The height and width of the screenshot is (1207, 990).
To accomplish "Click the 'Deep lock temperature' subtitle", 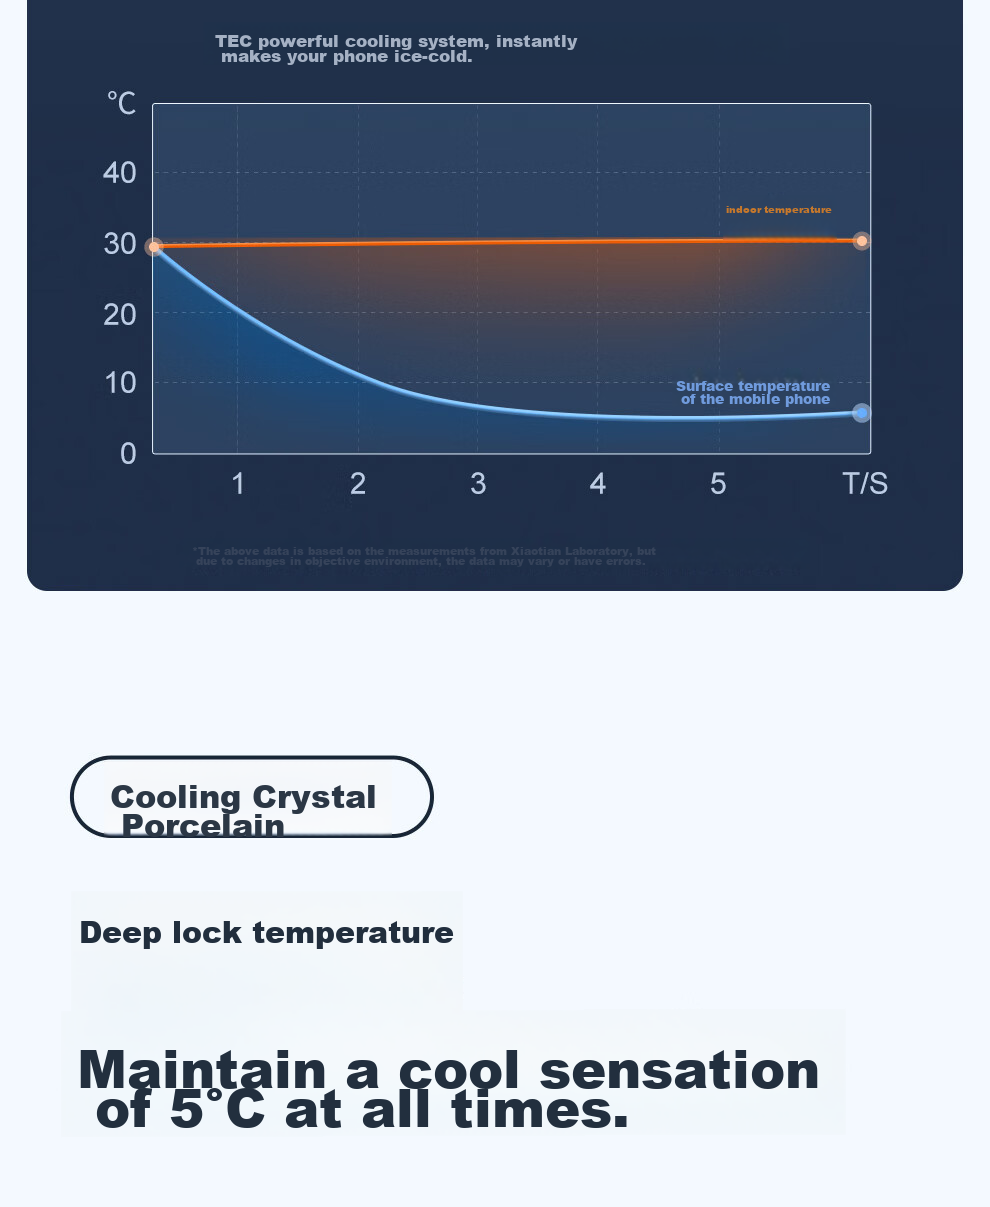I will pos(266,933).
